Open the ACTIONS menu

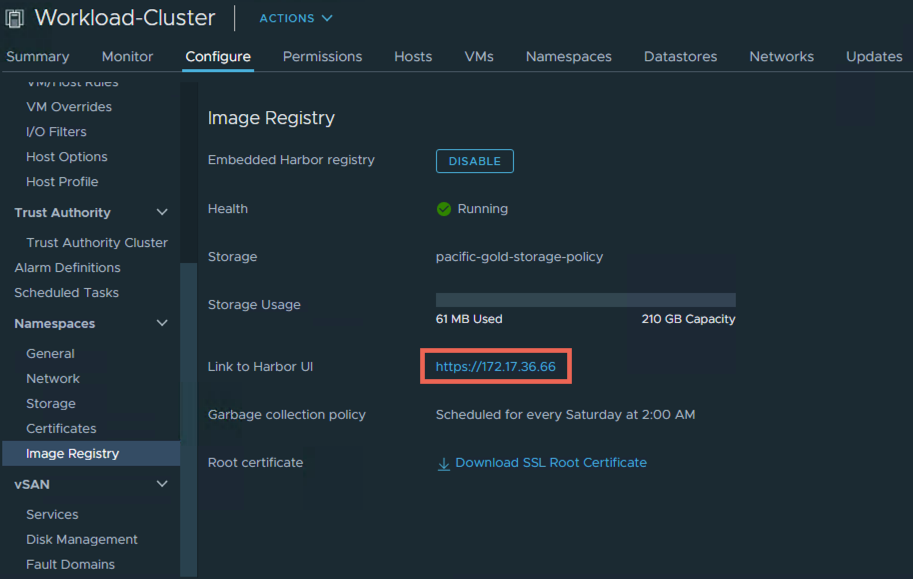pos(295,17)
